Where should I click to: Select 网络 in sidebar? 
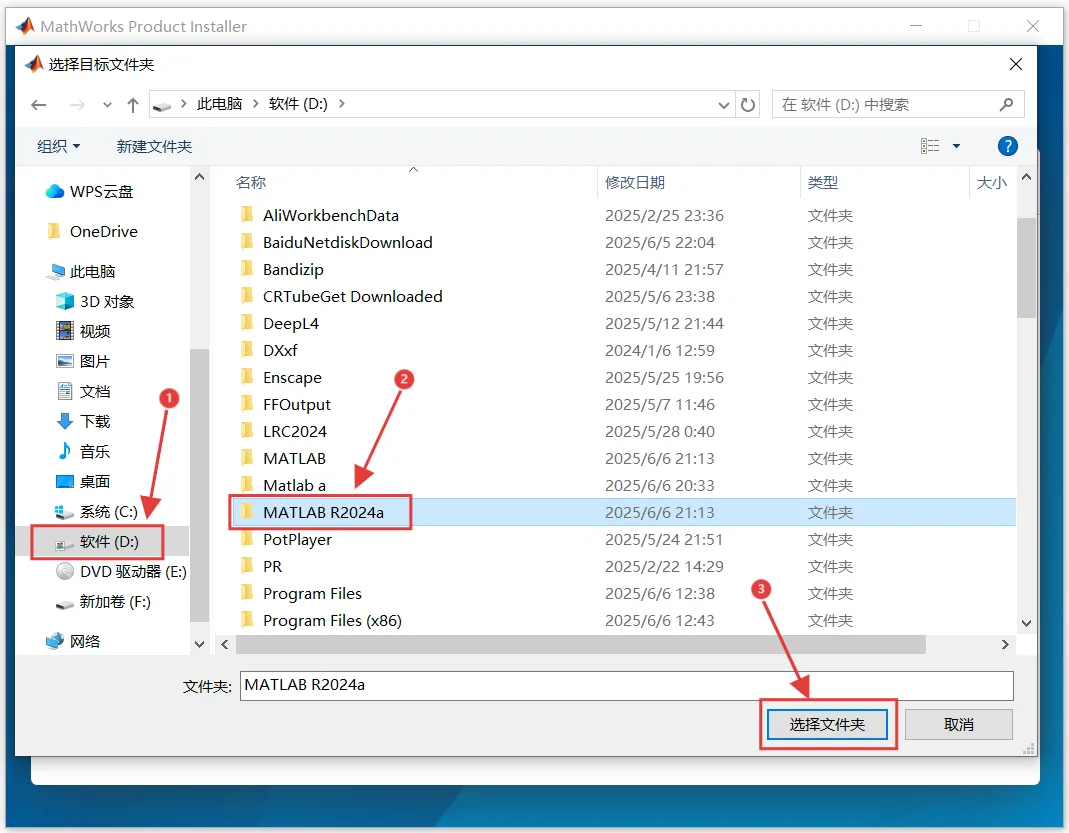pos(73,641)
